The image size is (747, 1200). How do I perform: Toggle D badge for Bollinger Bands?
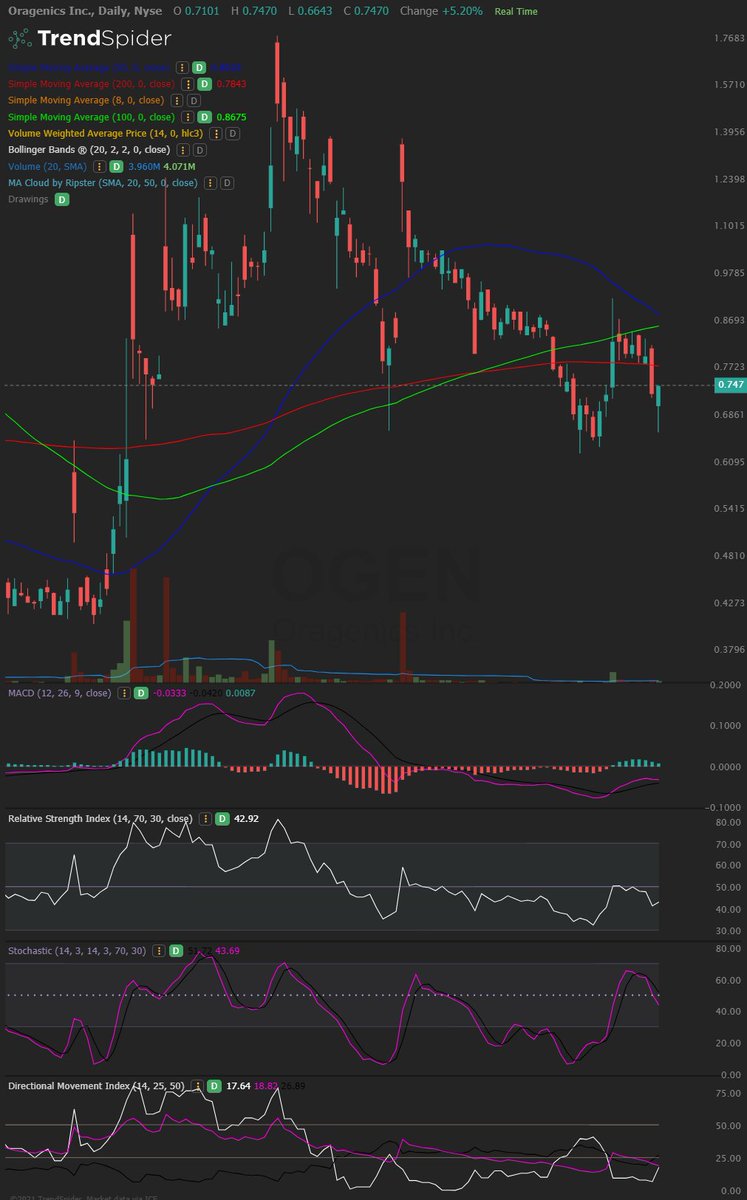tap(199, 150)
